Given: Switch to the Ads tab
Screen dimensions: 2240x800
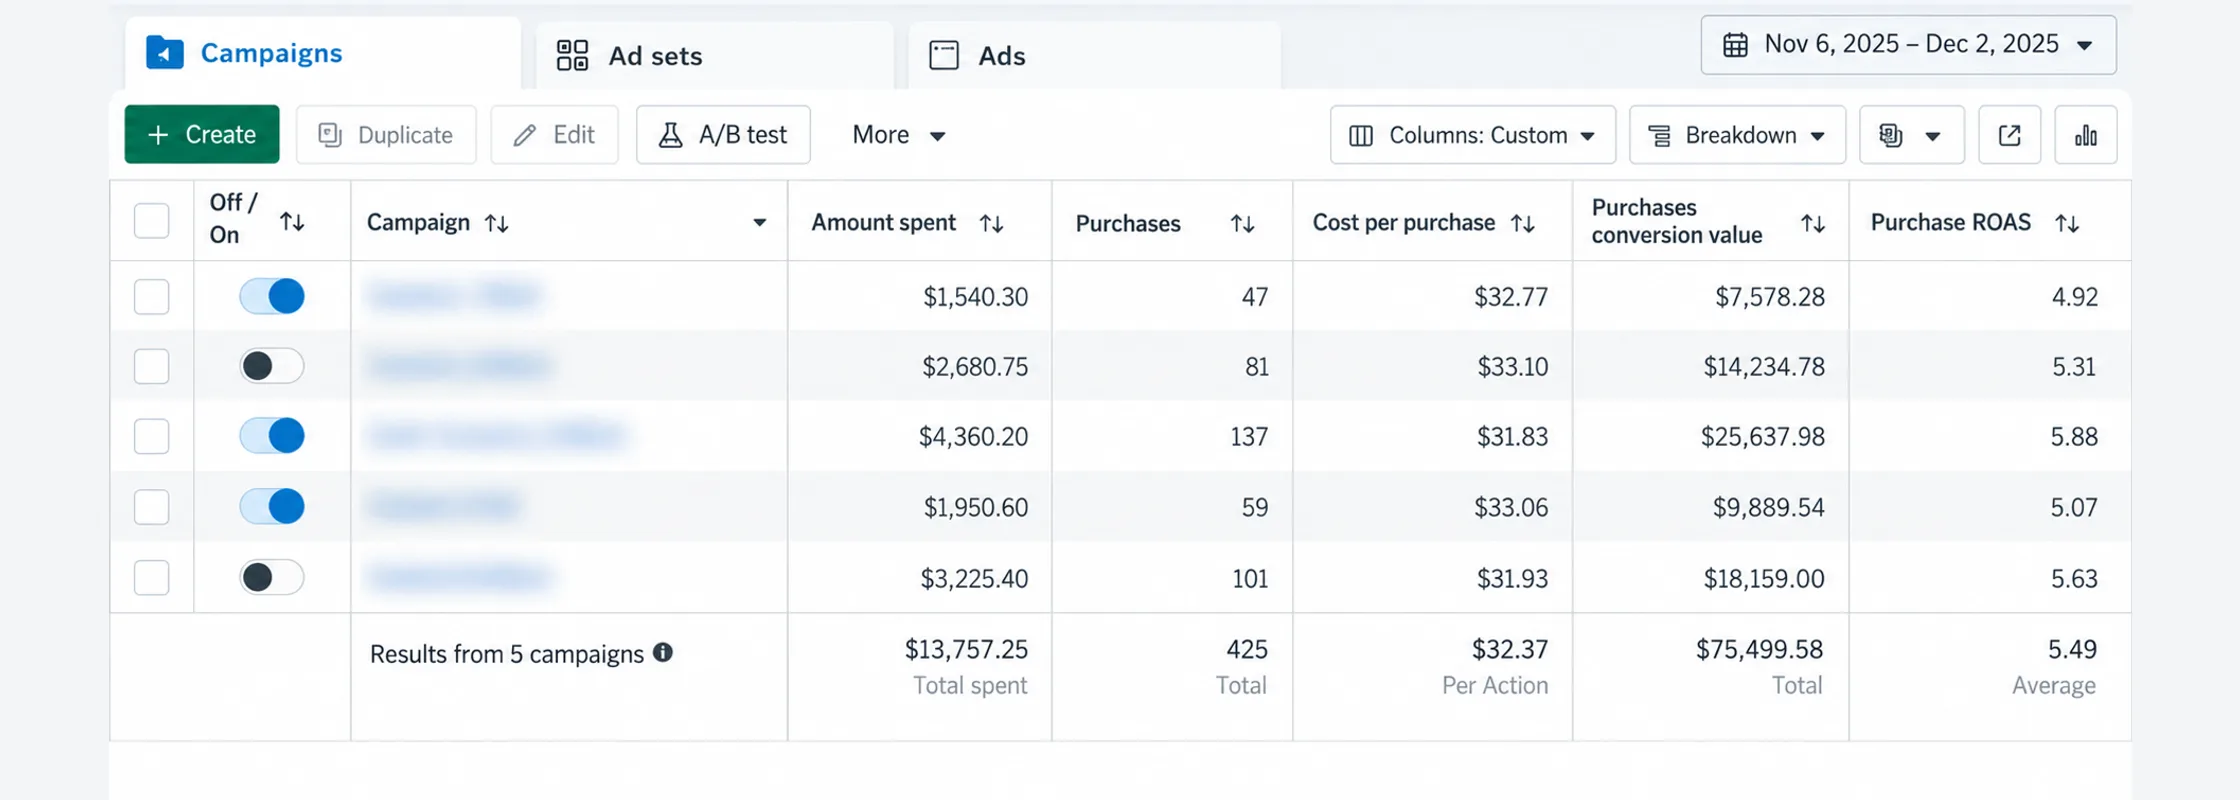Looking at the screenshot, I should 1094,56.
